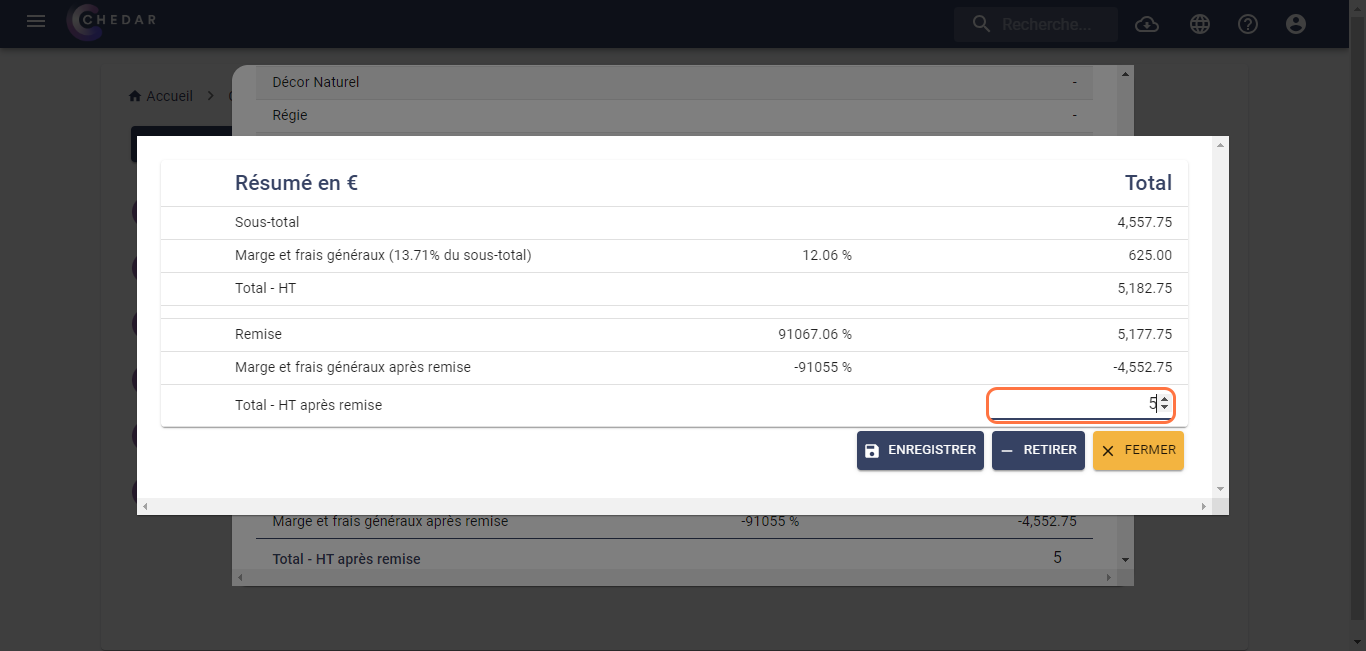Click the Total - HT value 5,182.75

point(1144,288)
